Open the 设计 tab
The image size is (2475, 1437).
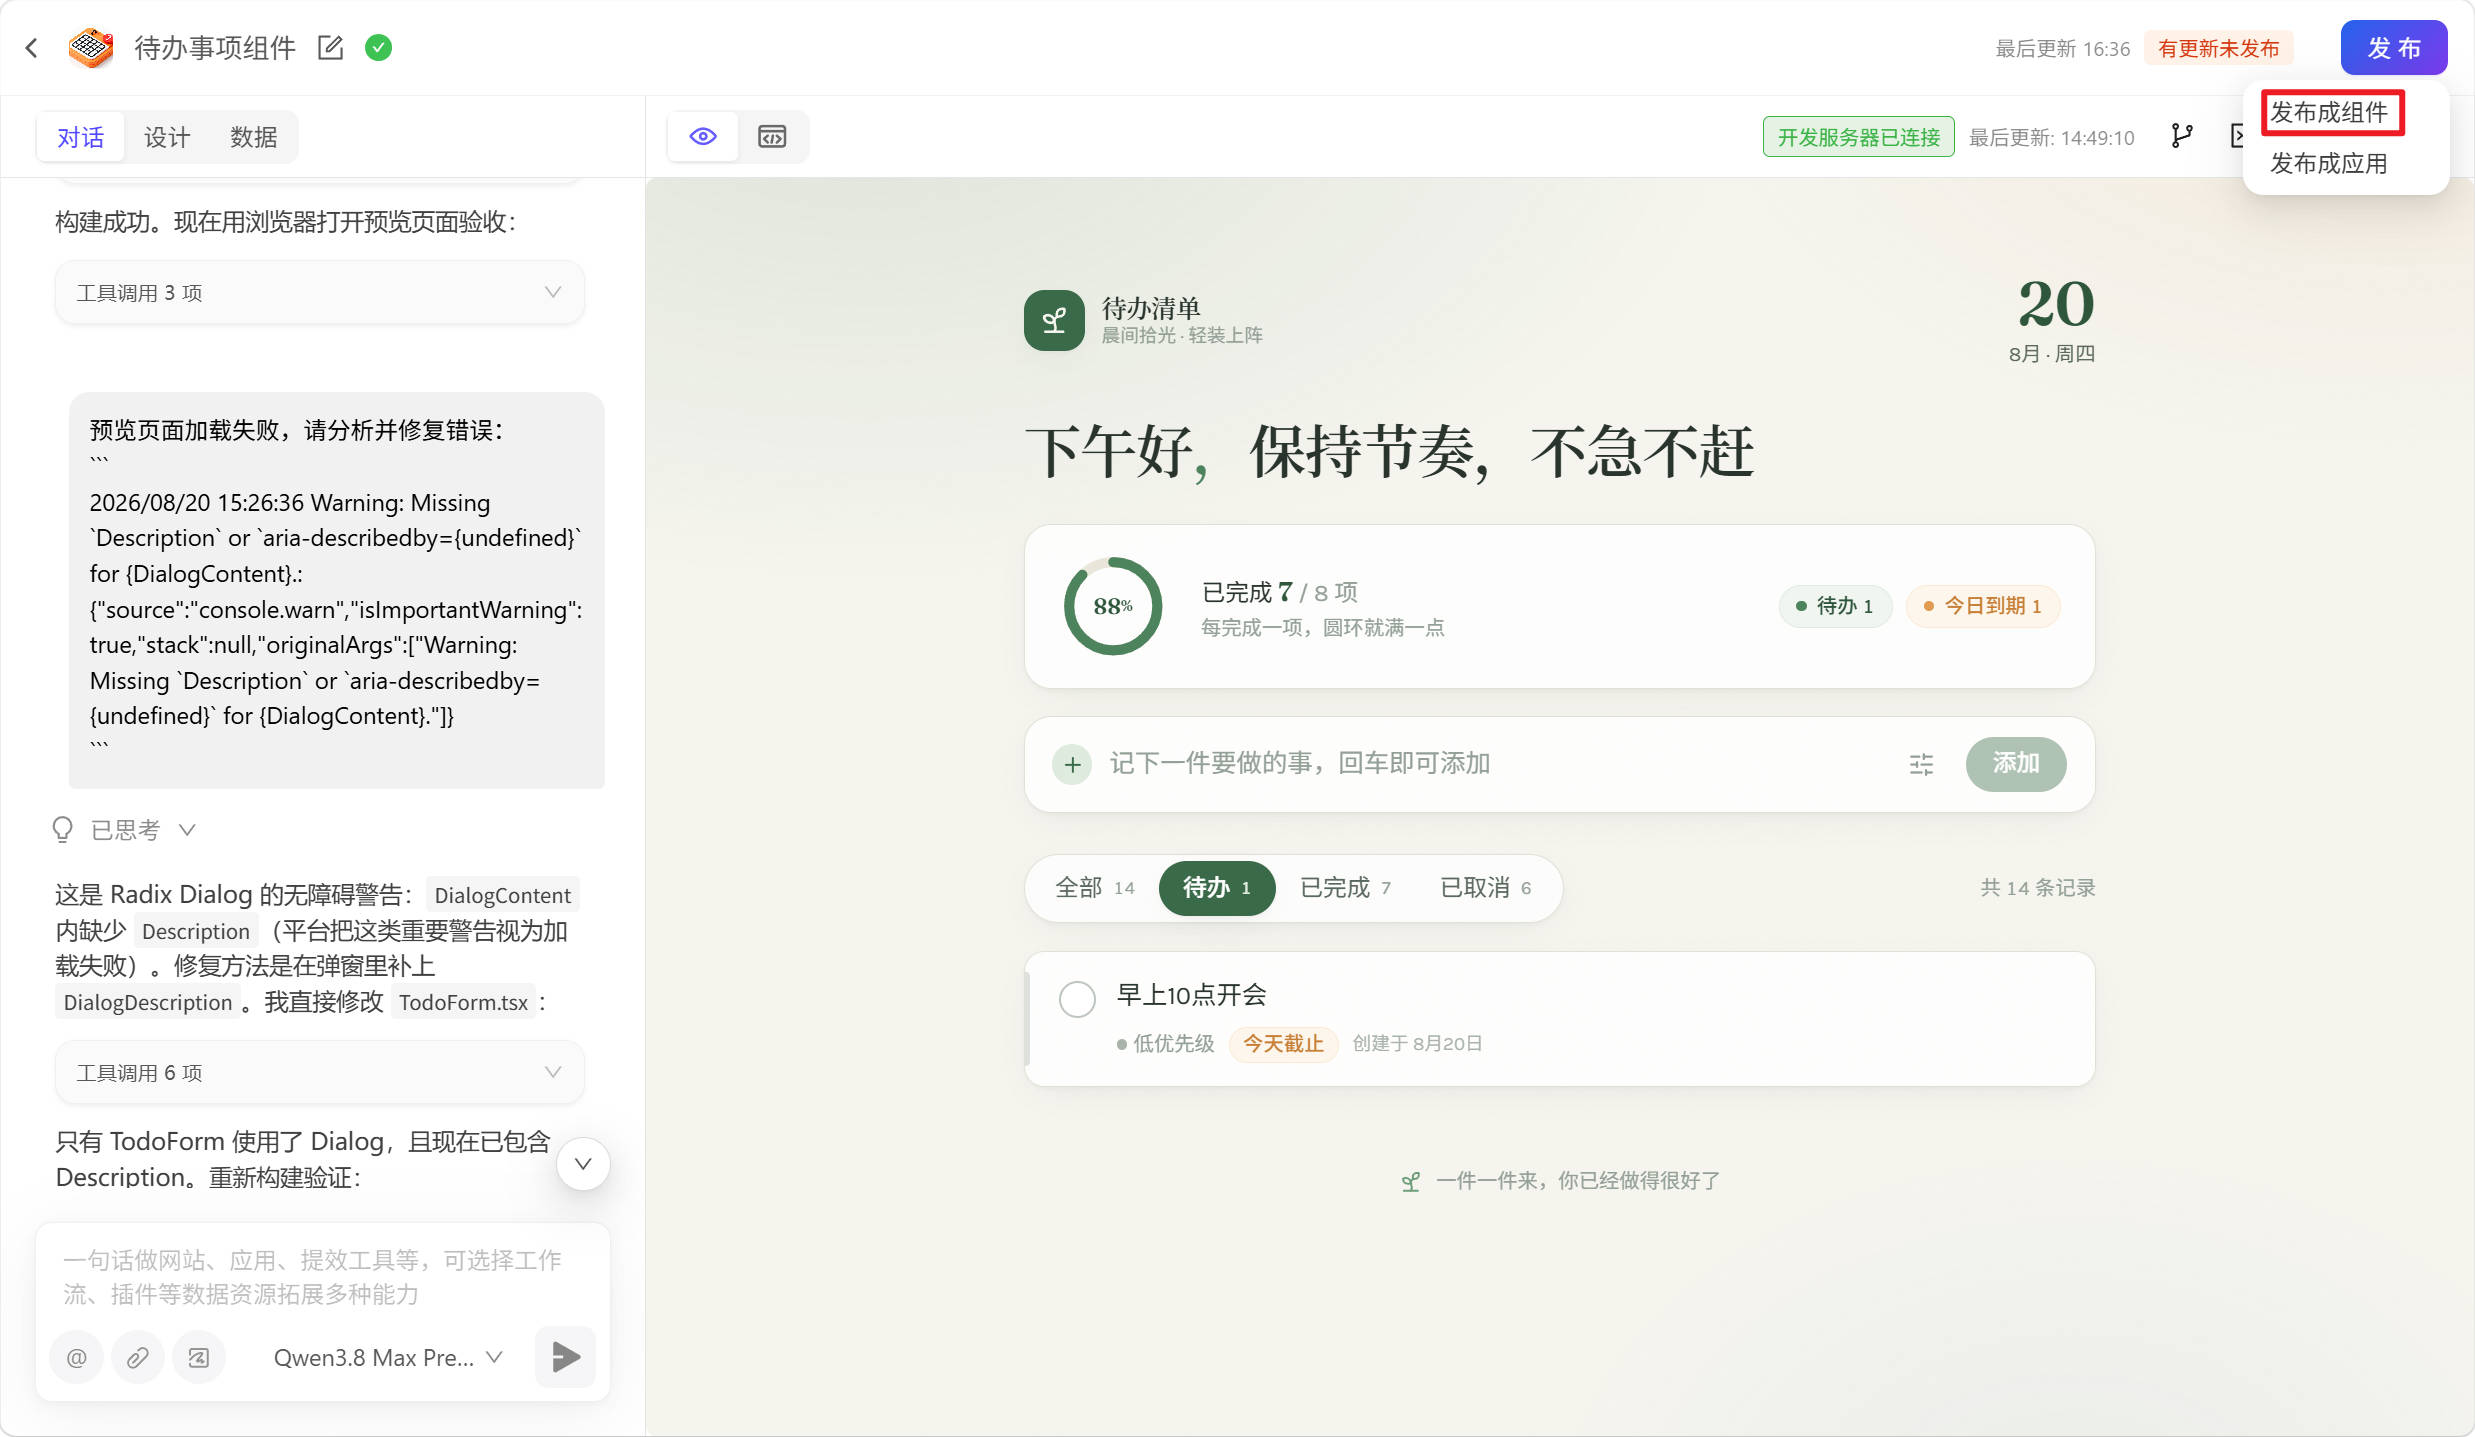tap(167, 137)
